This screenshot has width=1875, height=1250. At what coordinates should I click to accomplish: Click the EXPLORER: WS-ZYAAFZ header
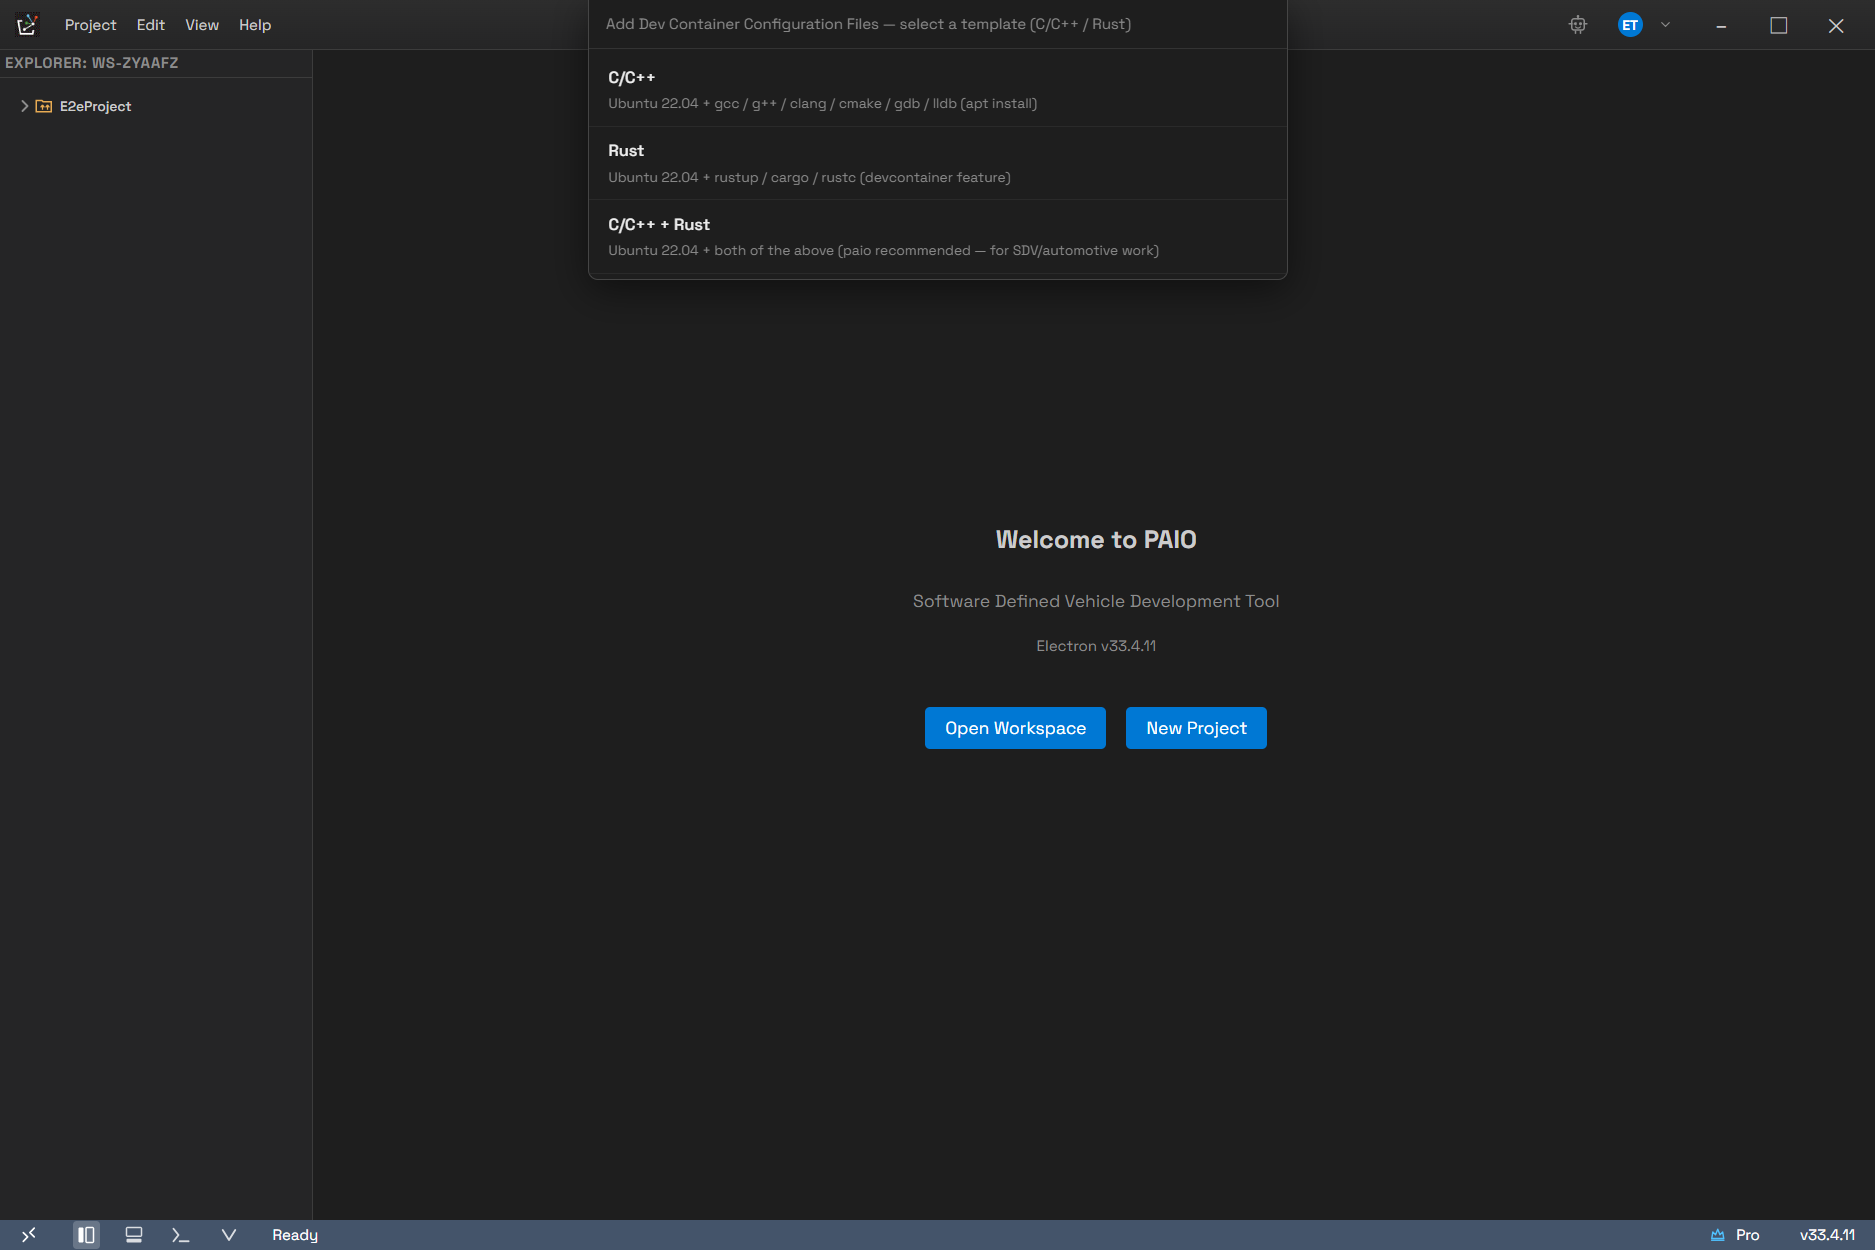coord(92,63)
